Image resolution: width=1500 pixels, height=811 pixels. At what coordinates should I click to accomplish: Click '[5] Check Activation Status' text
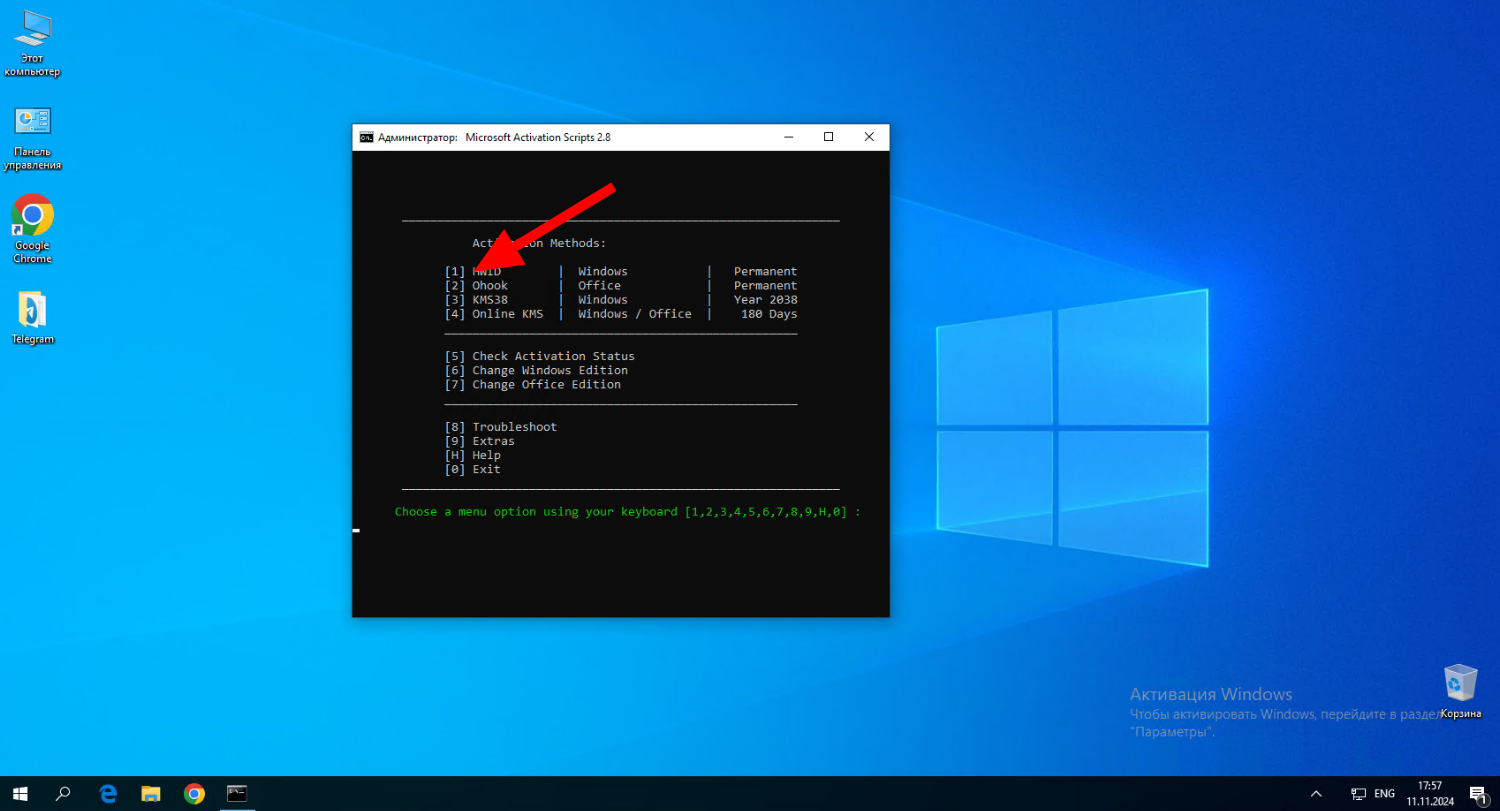539,356
